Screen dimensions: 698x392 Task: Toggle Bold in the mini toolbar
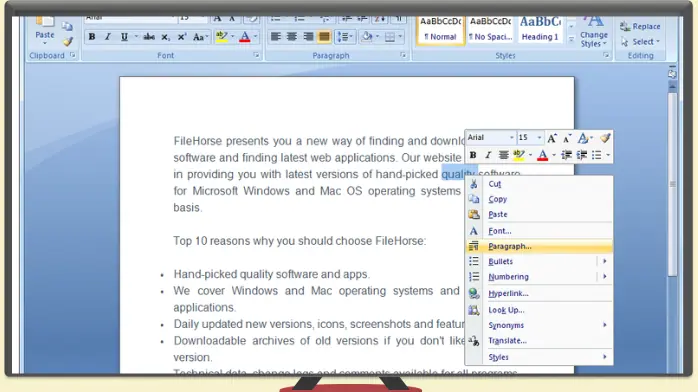click(473, 155)
